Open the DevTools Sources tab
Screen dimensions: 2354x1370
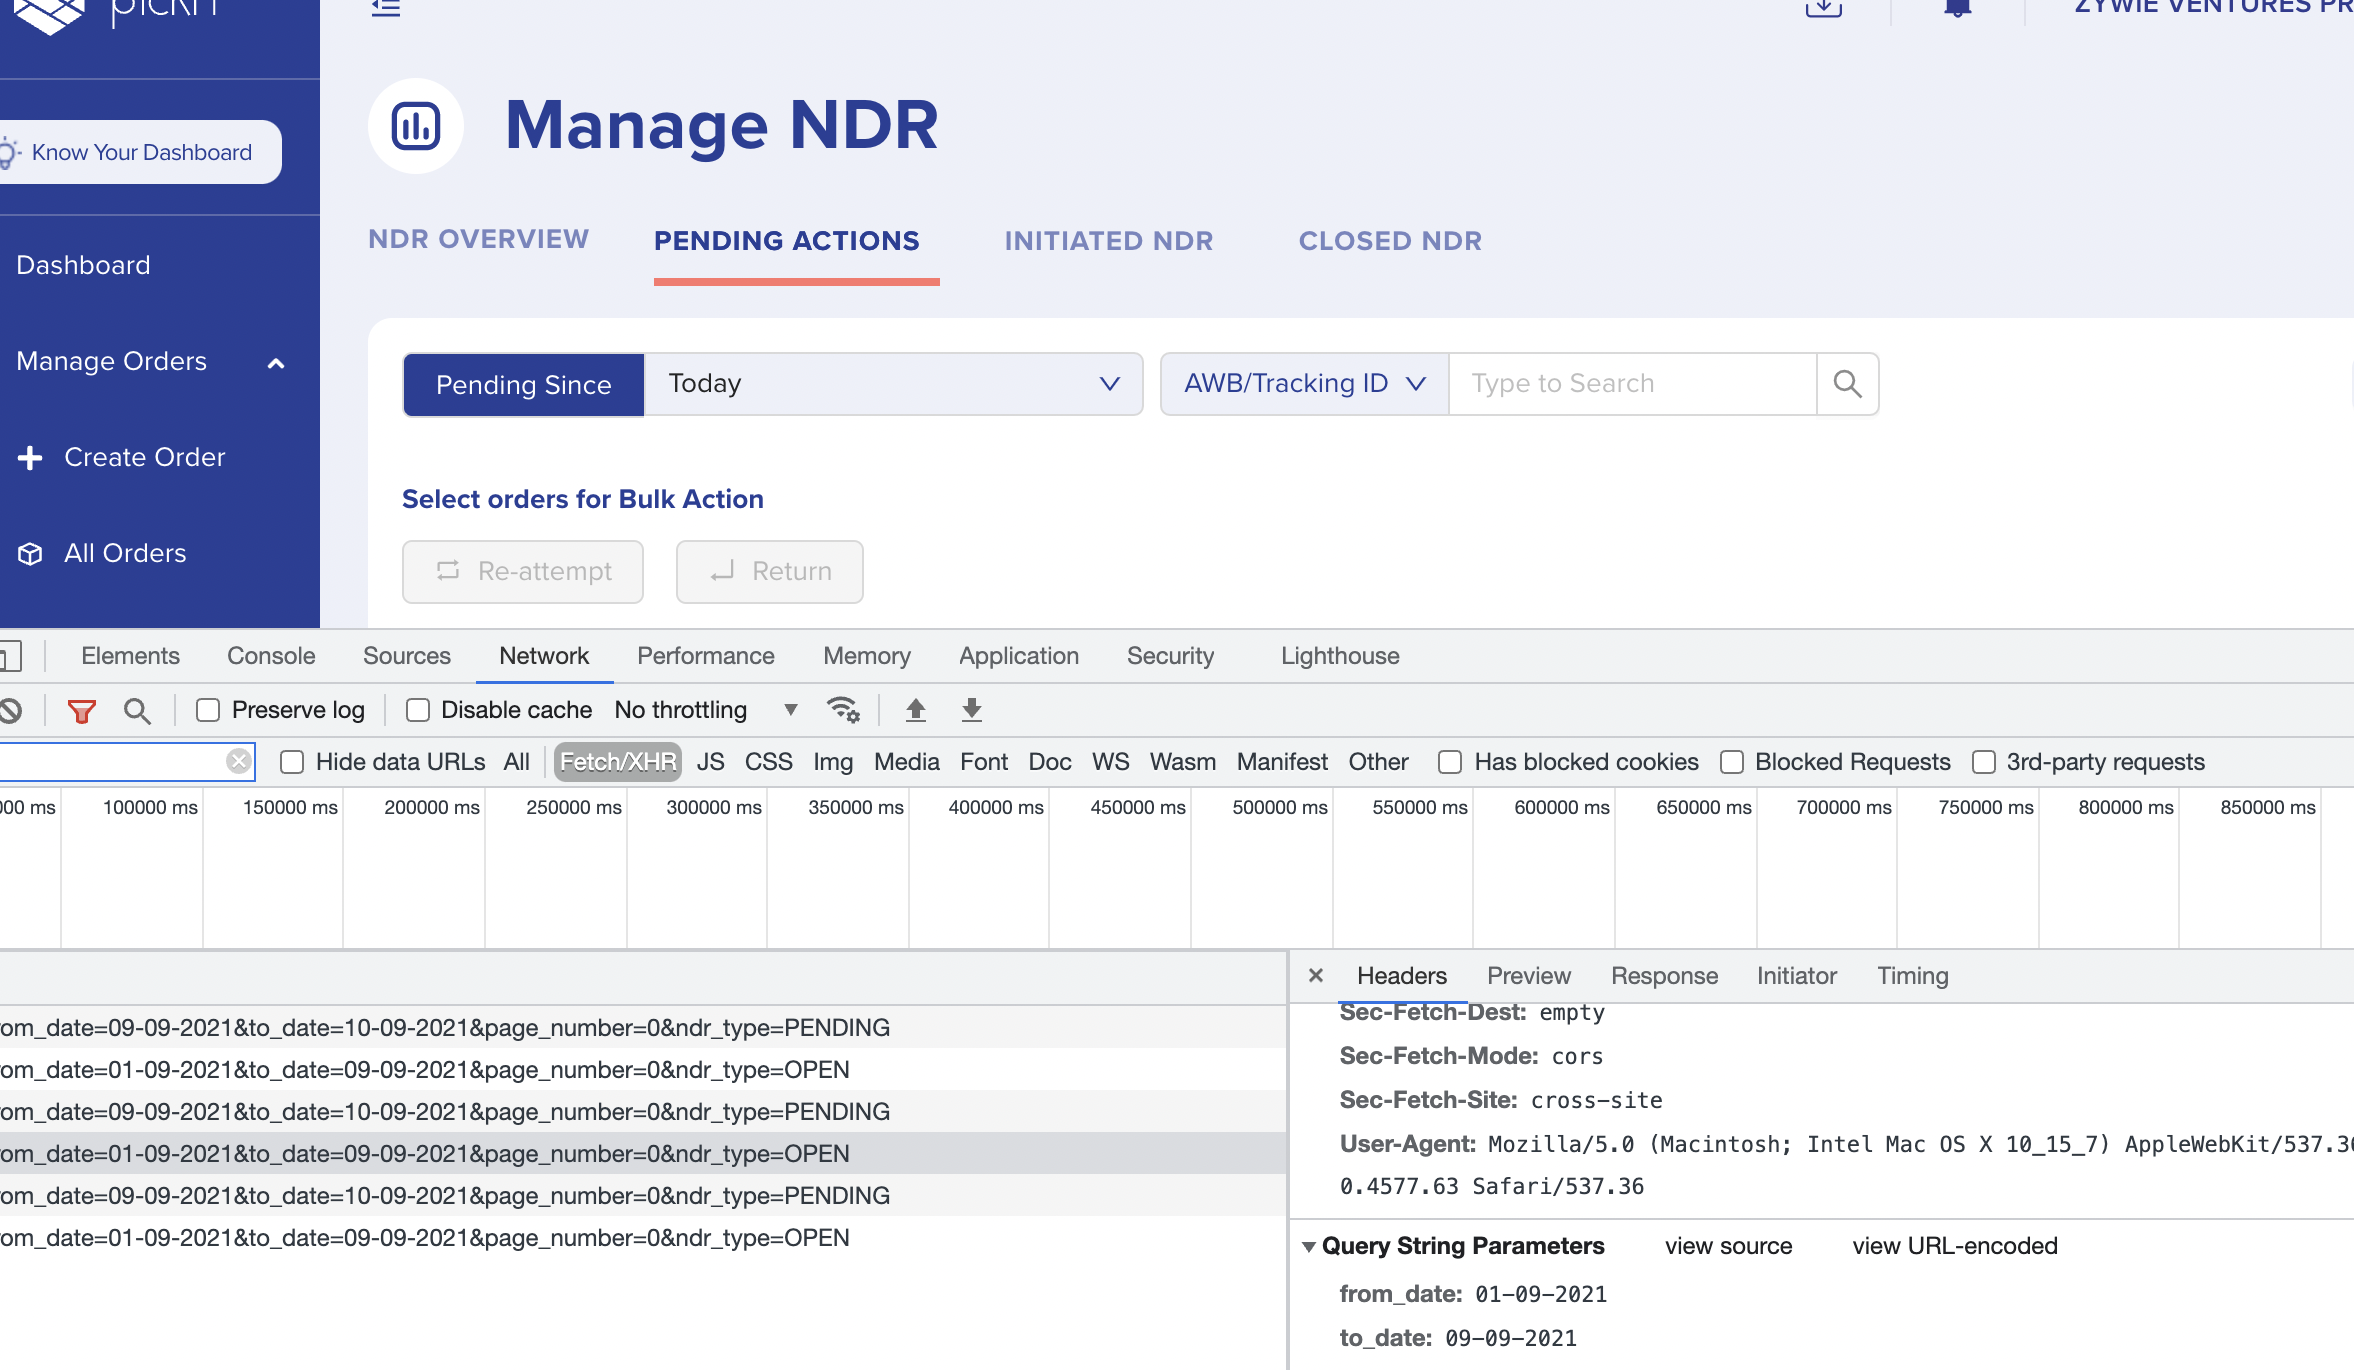[x=407, y=656]
